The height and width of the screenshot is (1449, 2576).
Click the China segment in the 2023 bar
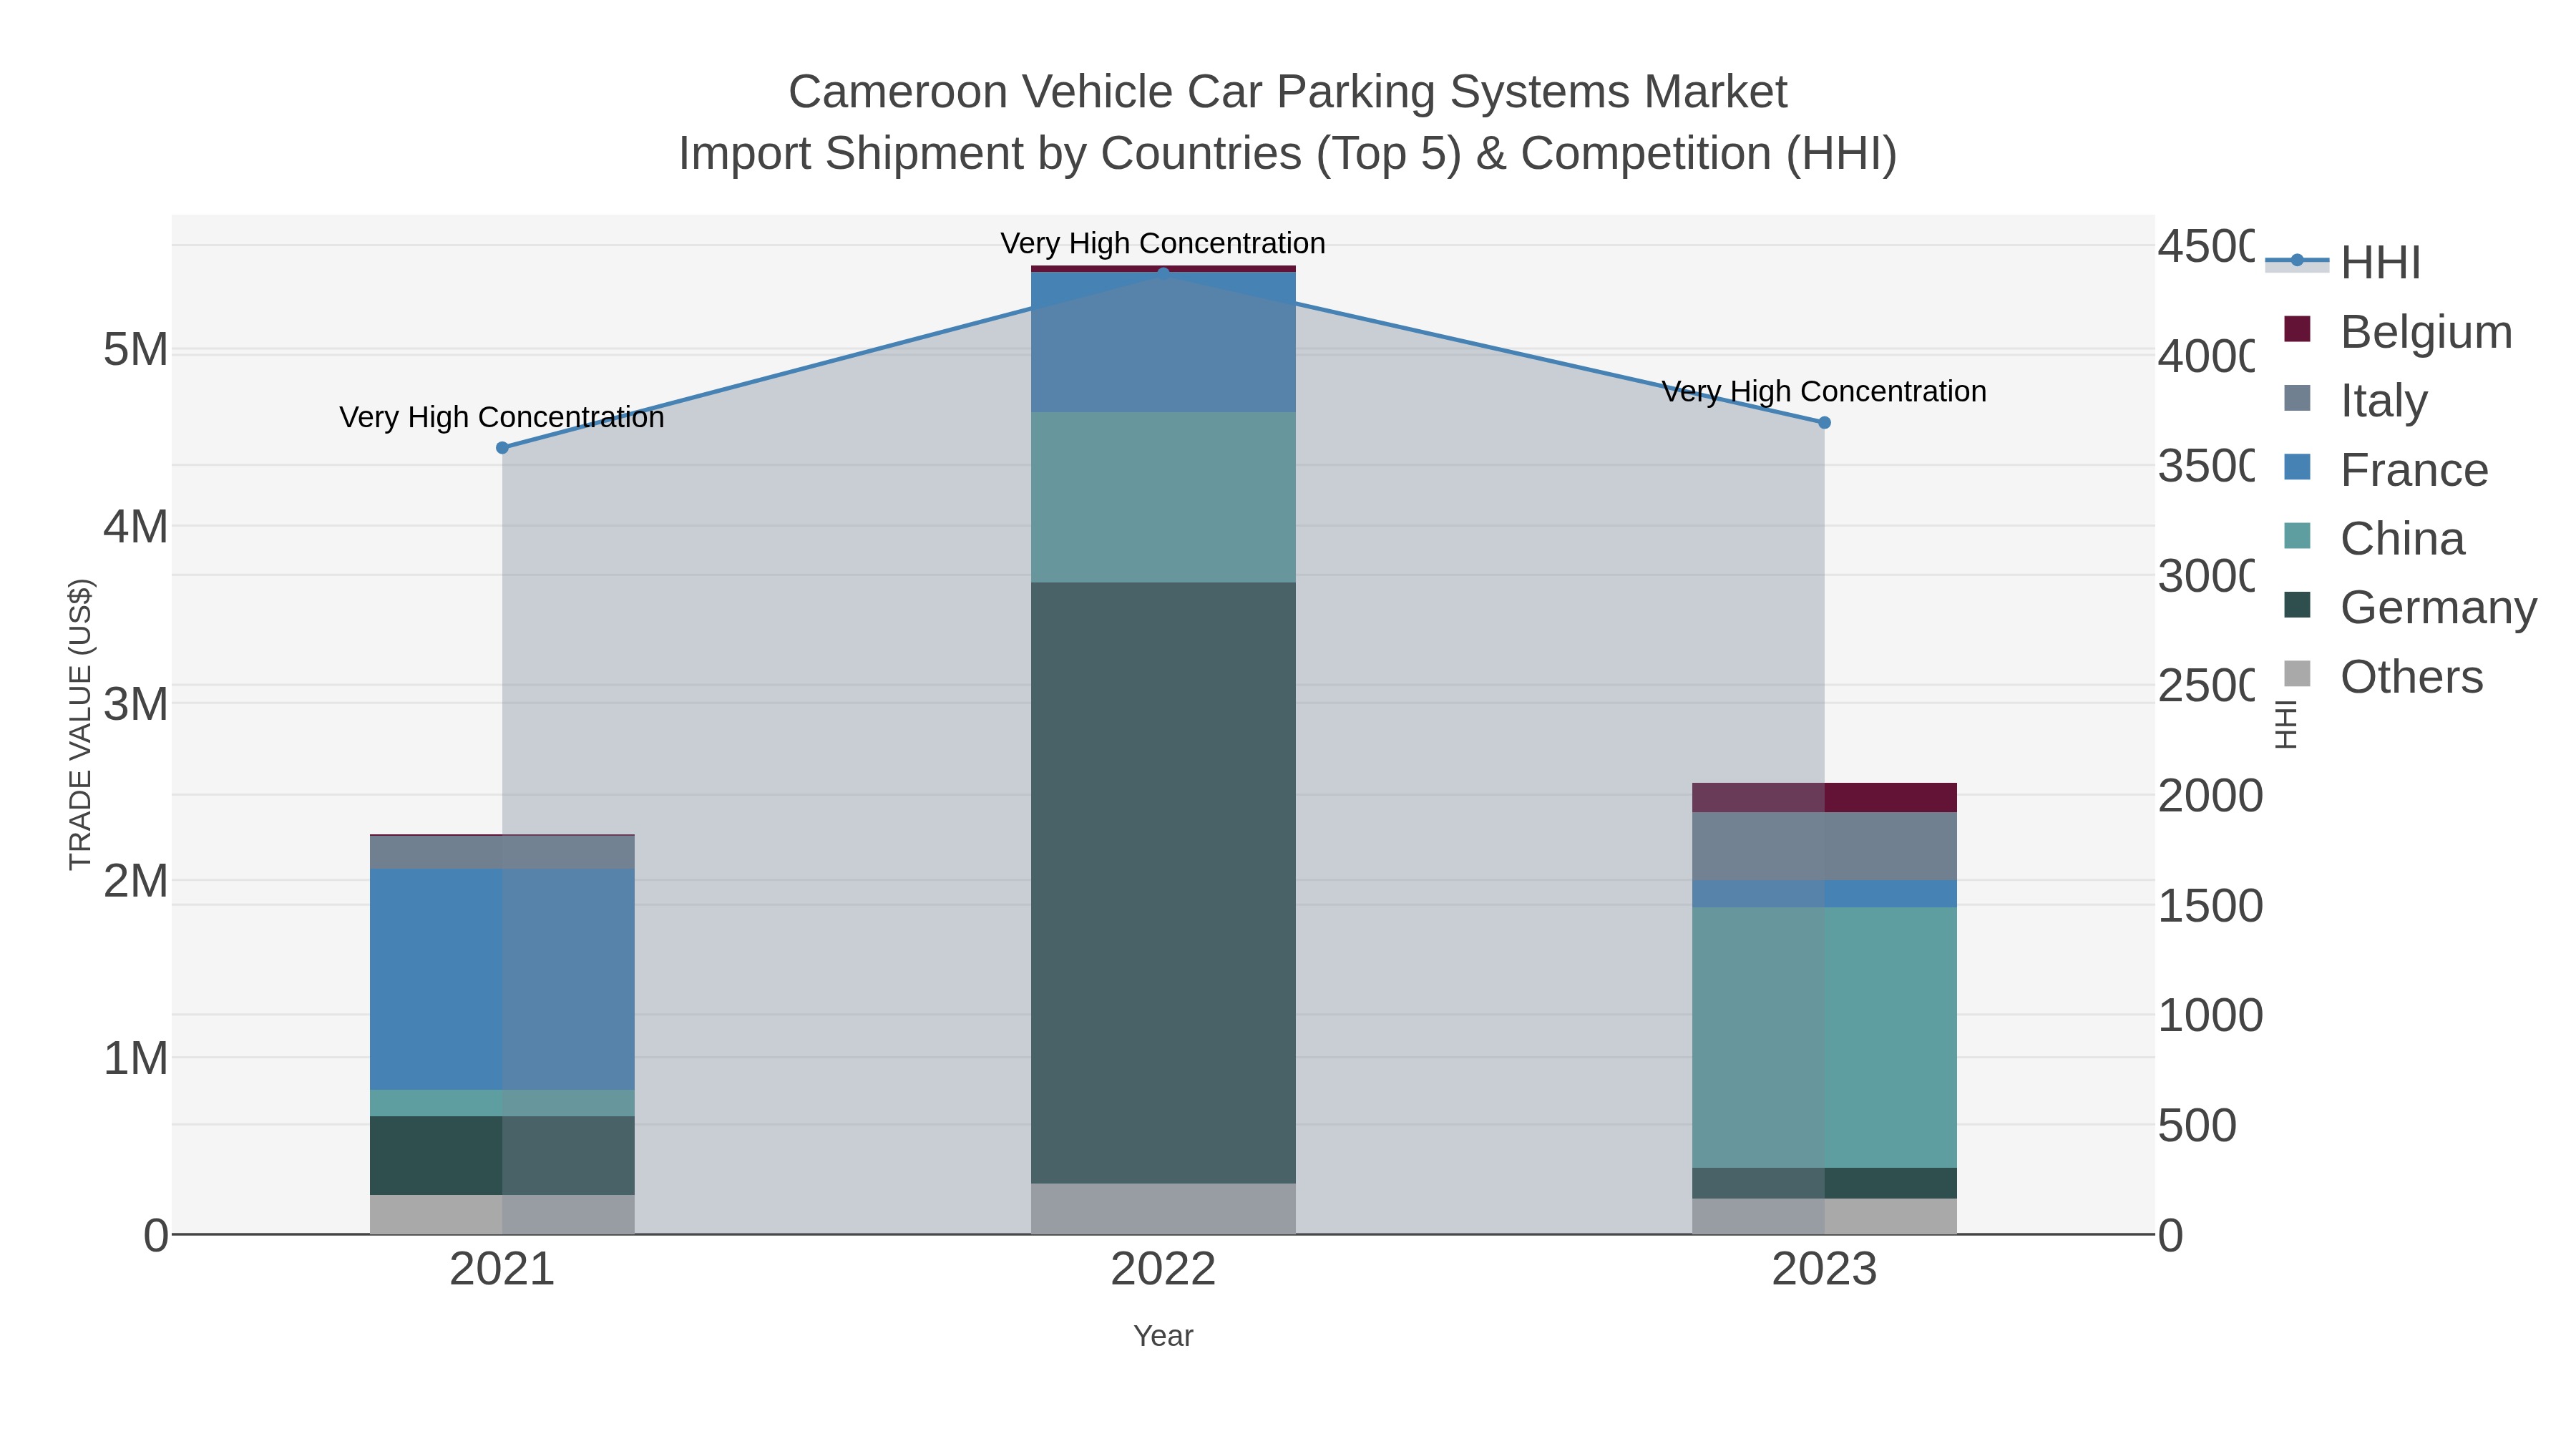click(1824, 1038)
